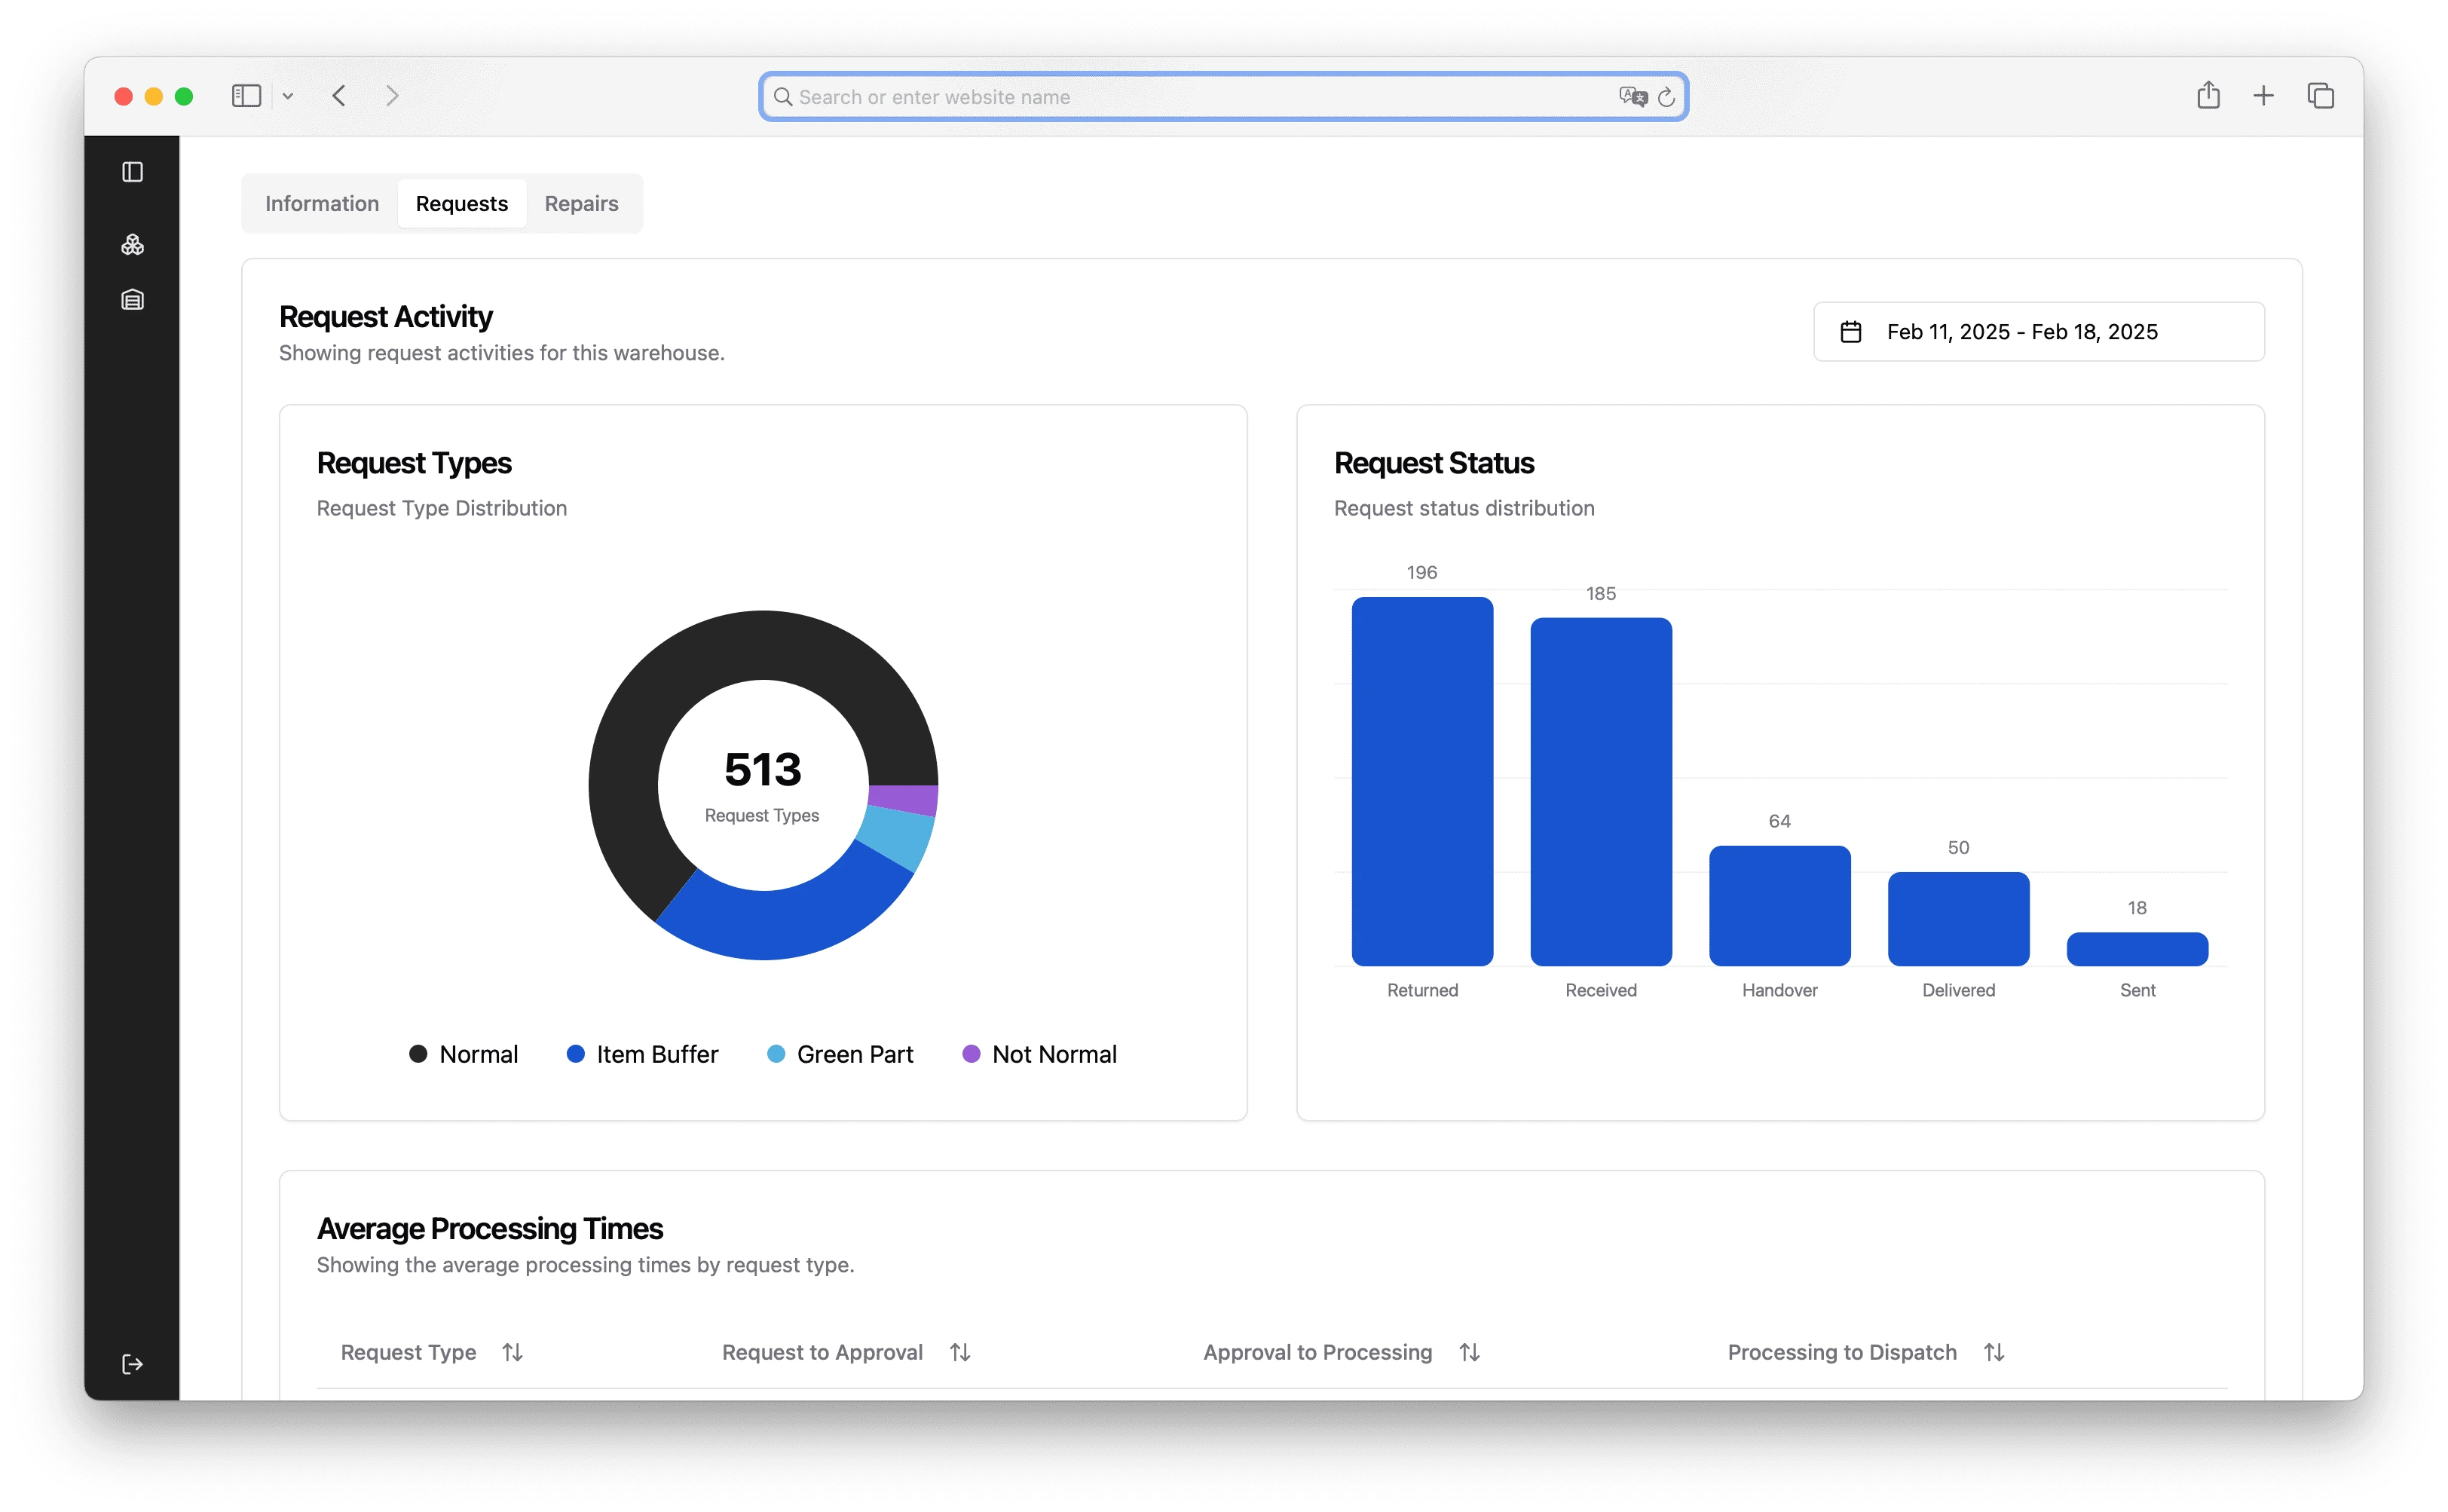This screenshot has height=1512, width=2448.
Task: Open a new tab with the plus icon
Action: pyautogui.click(x=2264, y=95)
